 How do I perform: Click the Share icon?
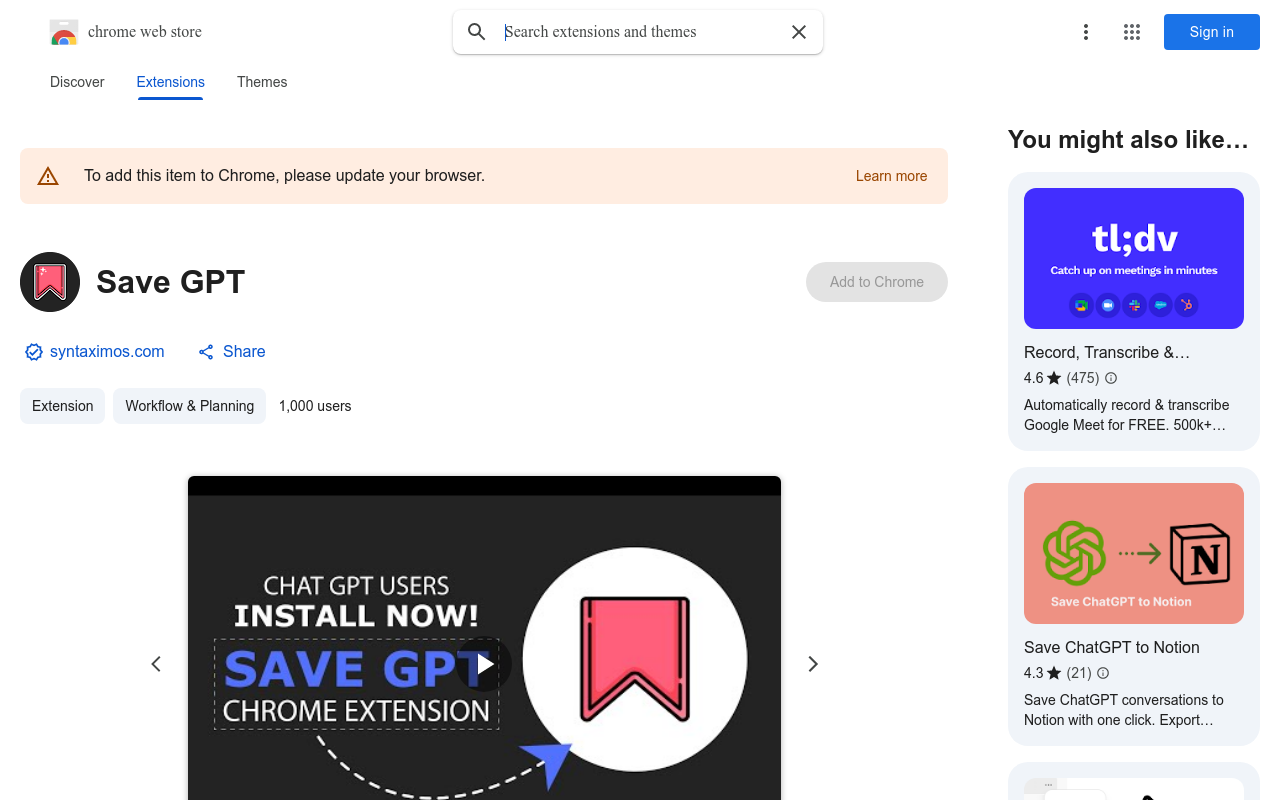point(206,352)
